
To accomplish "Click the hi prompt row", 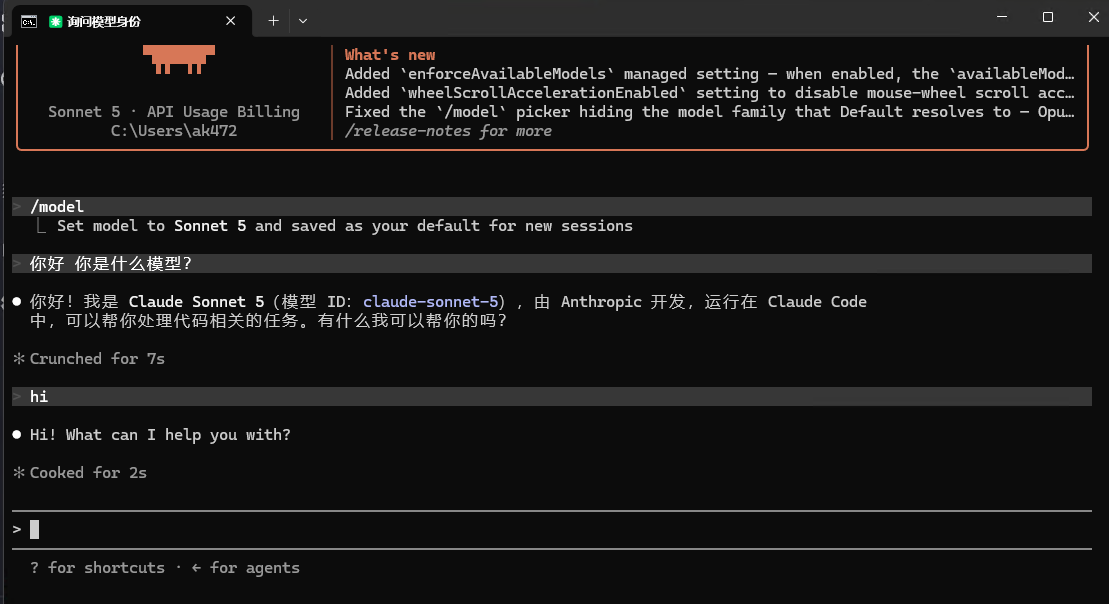I will [552, 397].
